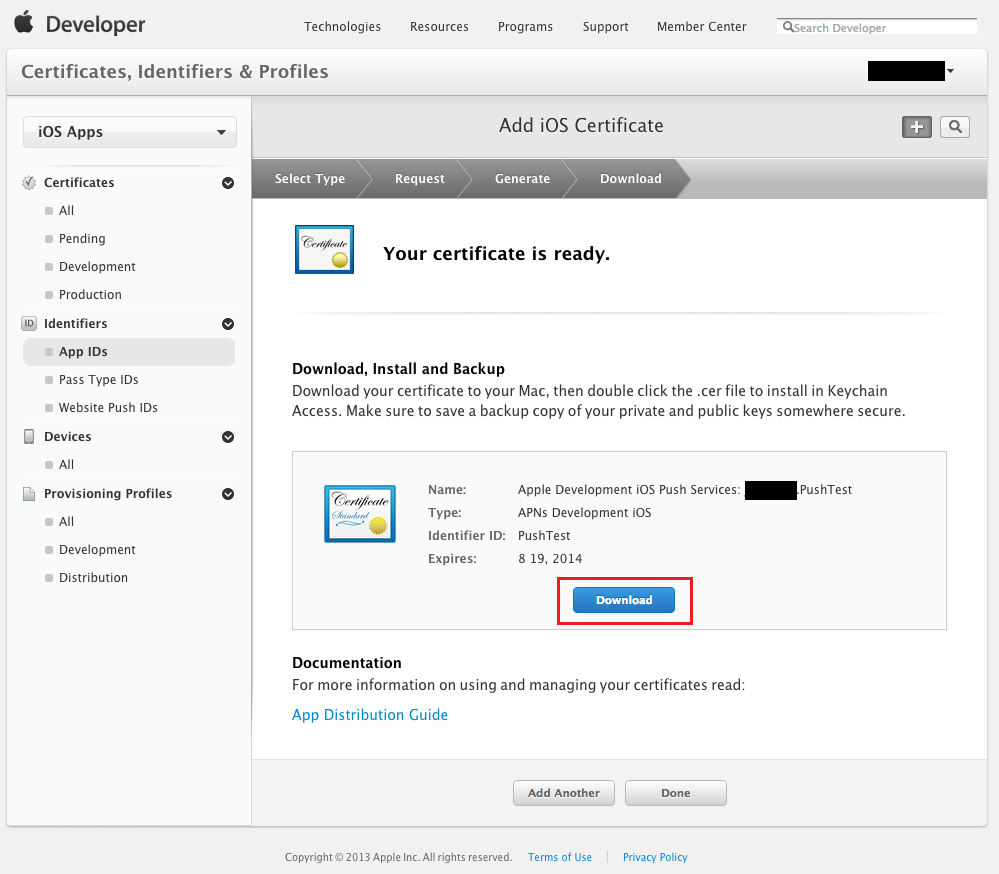Click the Developer title text
Image resolution: width=999 pixels, height=874 pixels.
click(x=96, y=24)
